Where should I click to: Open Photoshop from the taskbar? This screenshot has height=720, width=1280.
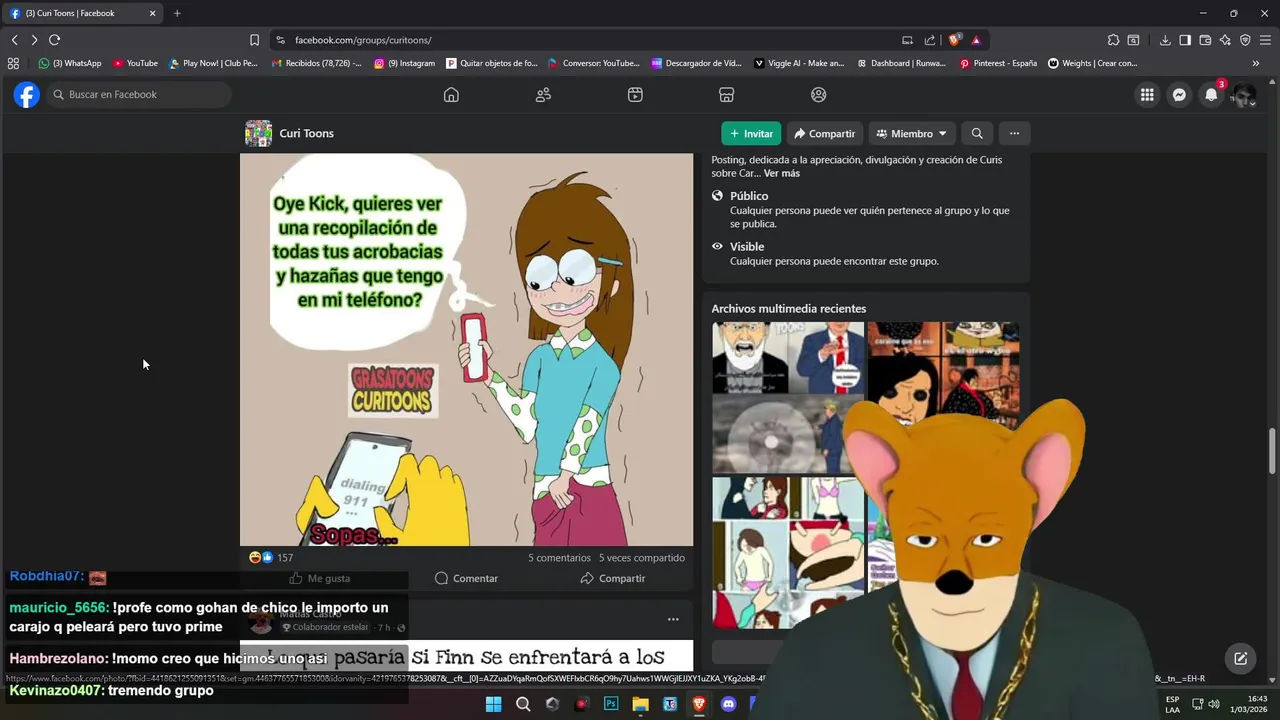pos(611,704)
